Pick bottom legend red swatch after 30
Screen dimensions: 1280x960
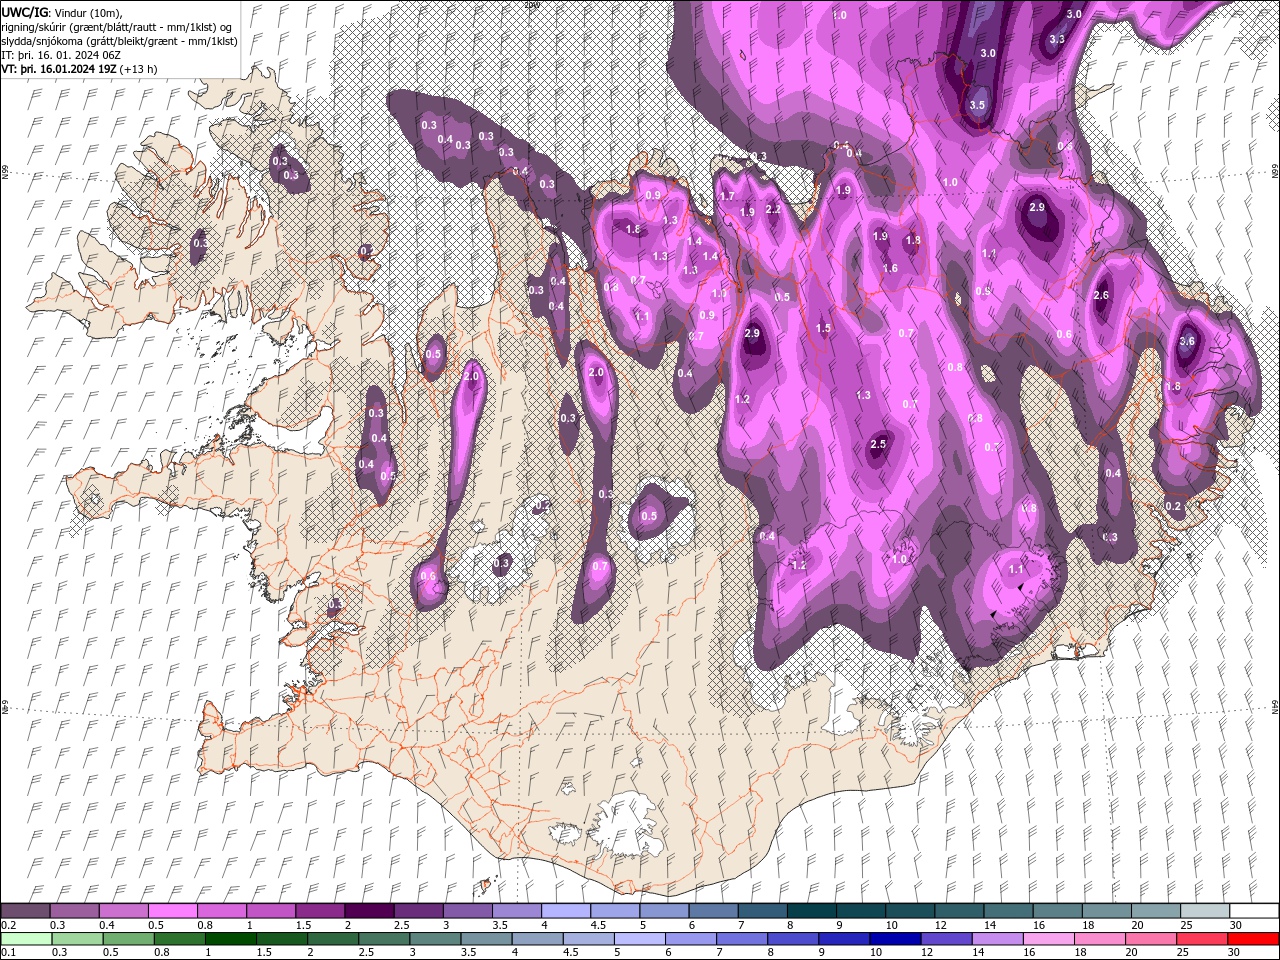pos(1253,939)
